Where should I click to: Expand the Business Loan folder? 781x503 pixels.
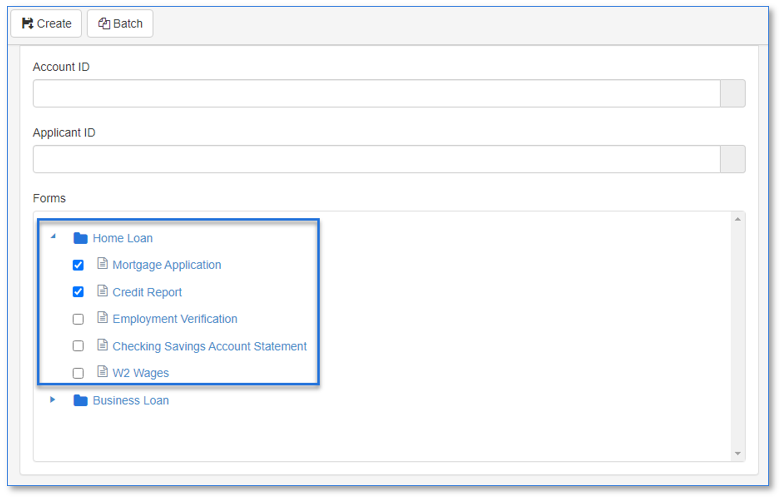tap(52, 400)
